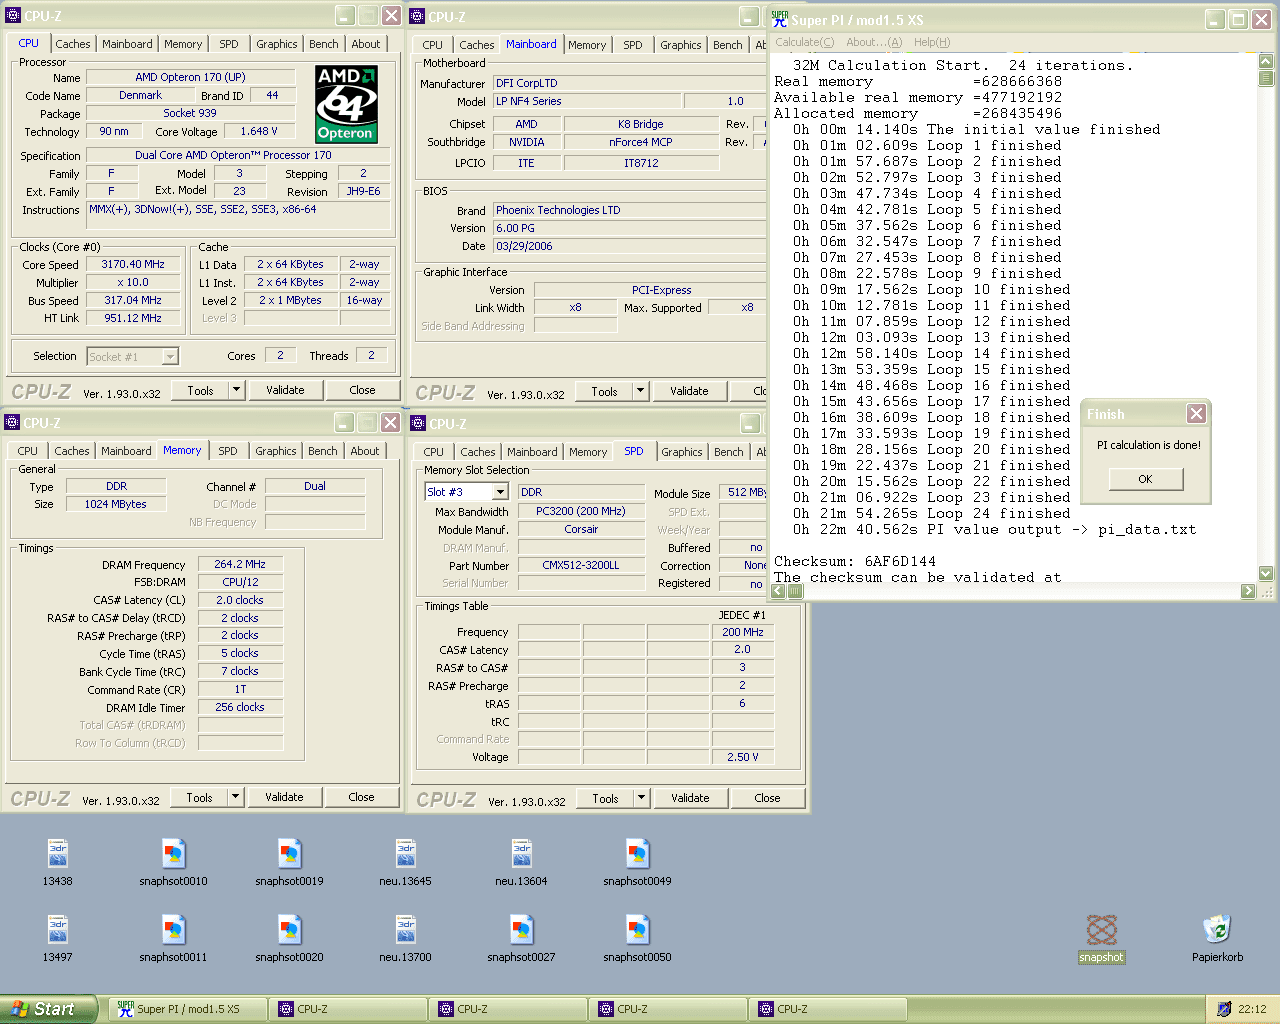This screenshot has width=1280, height=1024.
Task: Open the snaphsot0027 desktop icon
Action: [522, 931]
